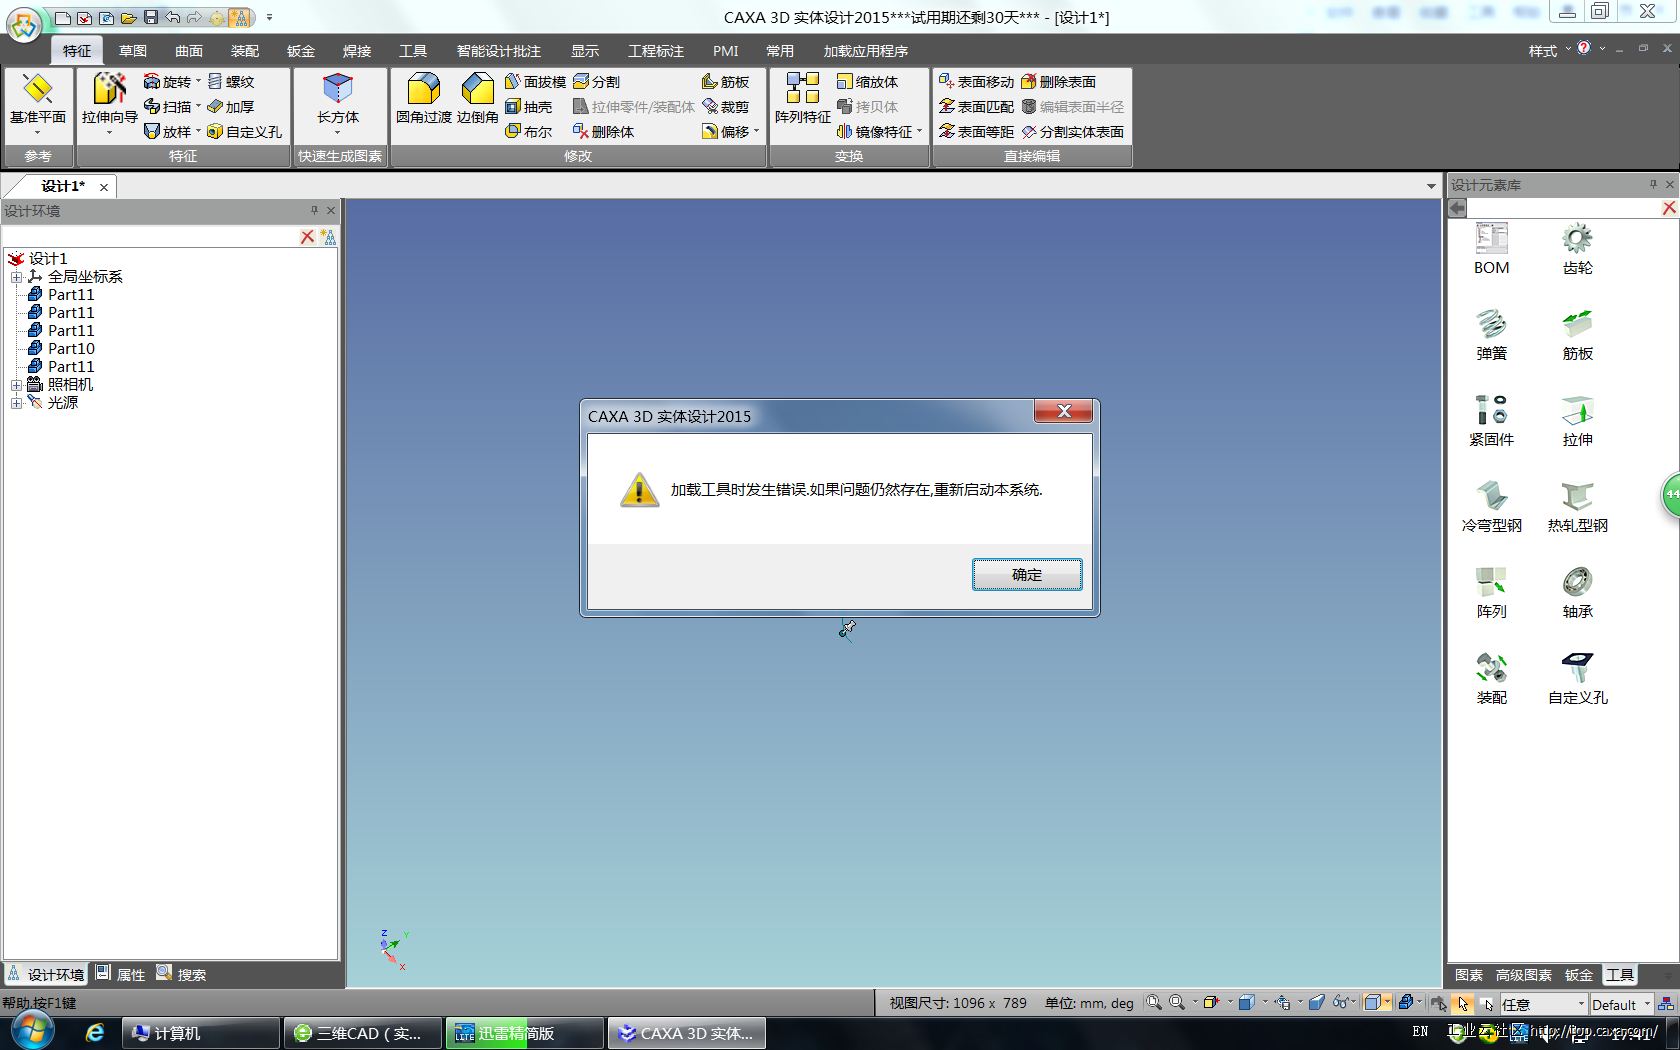Open the 旋转 dropdown arrow
Image resolution: width=1680 pixels, height=1050 pixels.
(x=198, y=81)
